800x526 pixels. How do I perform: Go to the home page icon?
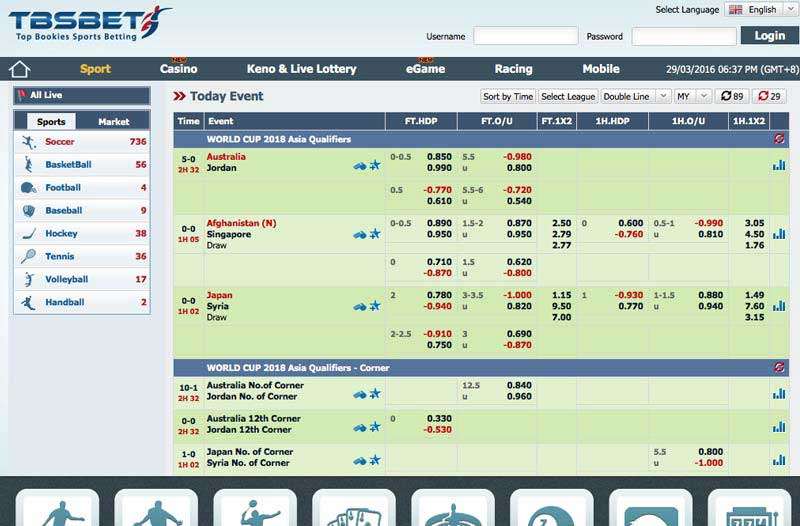click(19, 69)
